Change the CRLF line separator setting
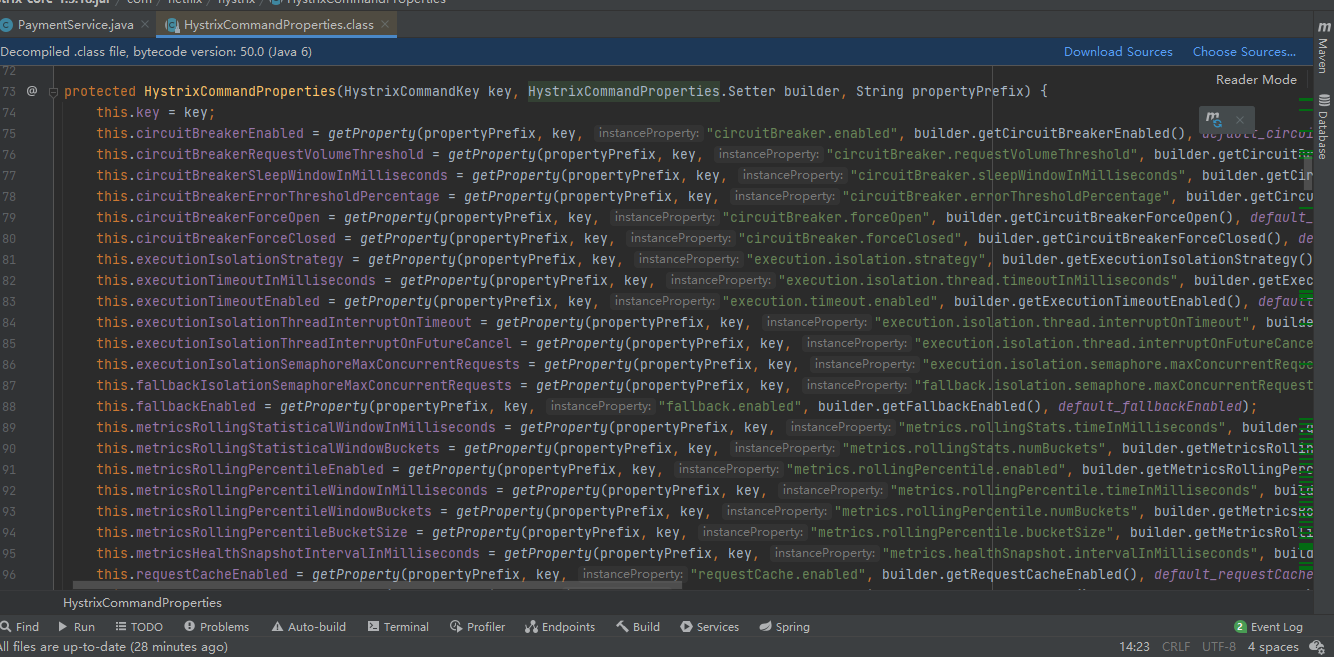Viewport: 1334px width, 657px height. pos(1176,647)
